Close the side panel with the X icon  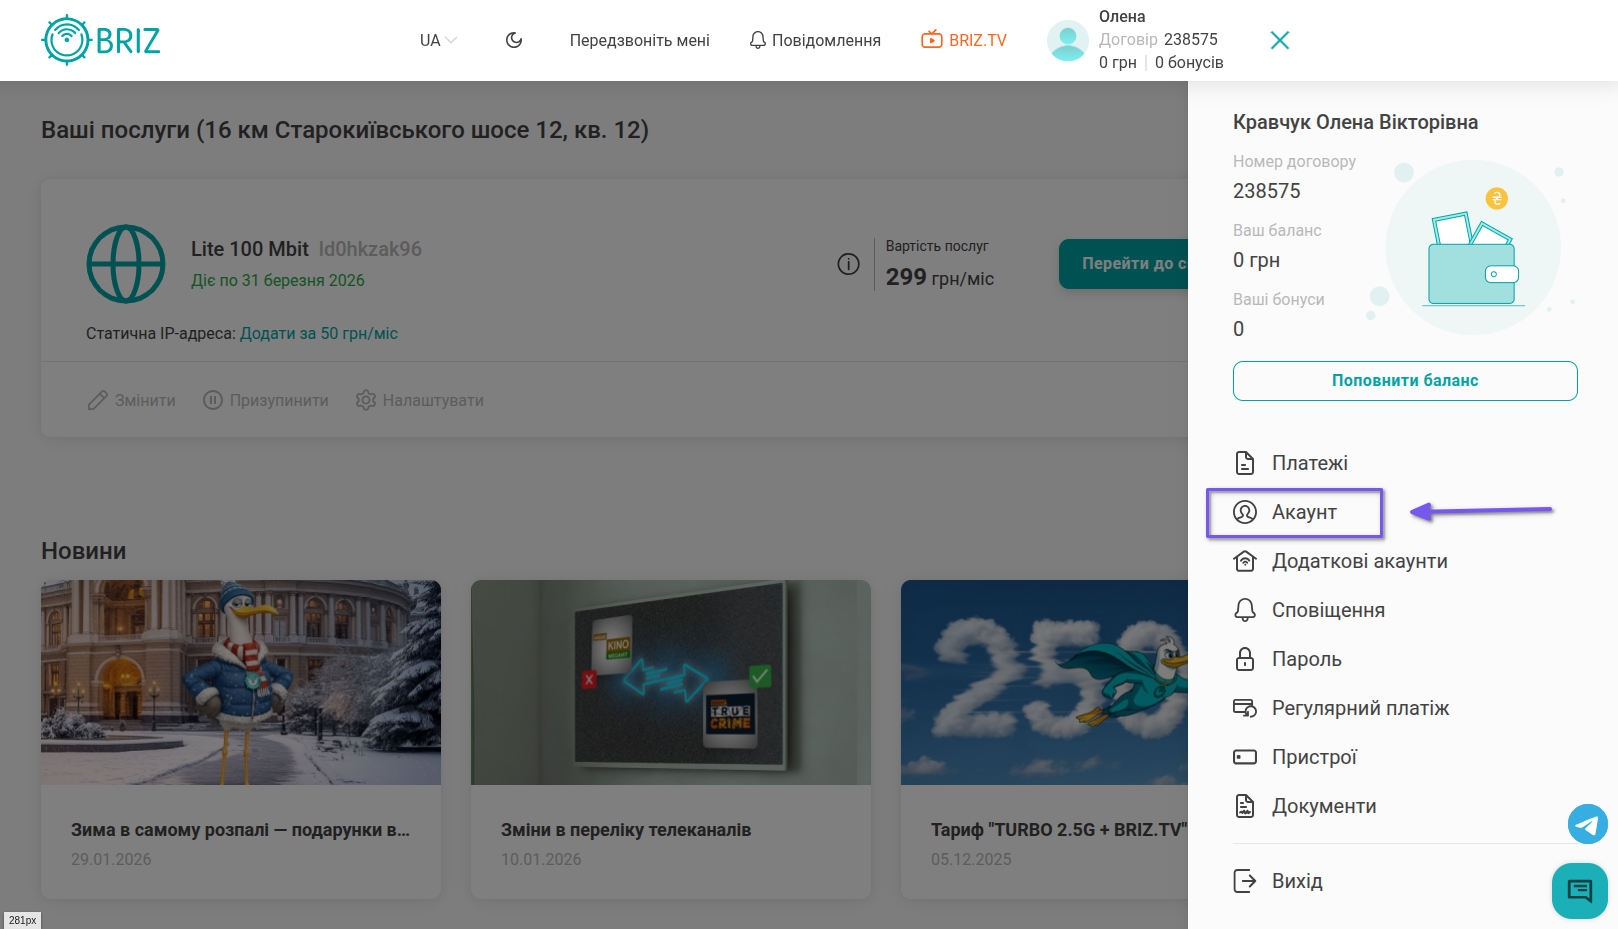[1279, 40]
